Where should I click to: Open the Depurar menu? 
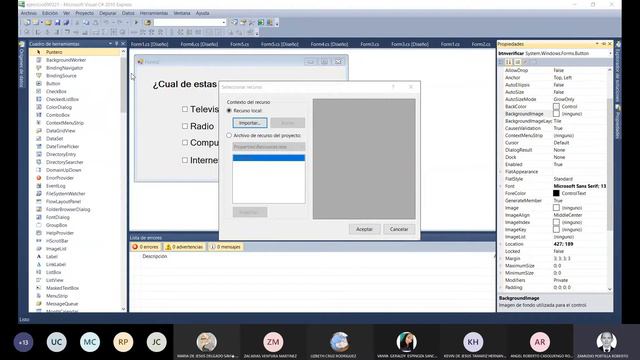[108, 13]
